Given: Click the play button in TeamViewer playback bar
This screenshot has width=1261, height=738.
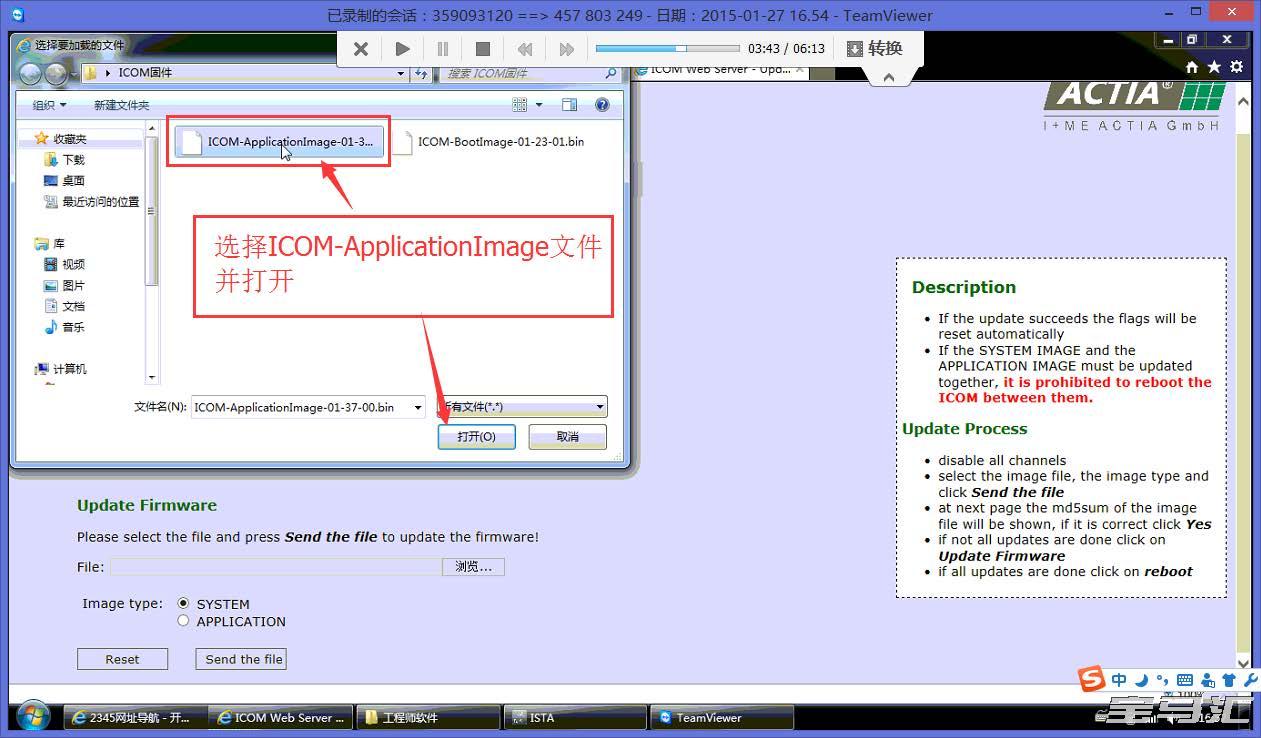Looking at the screenshot, I should (402, 49).
